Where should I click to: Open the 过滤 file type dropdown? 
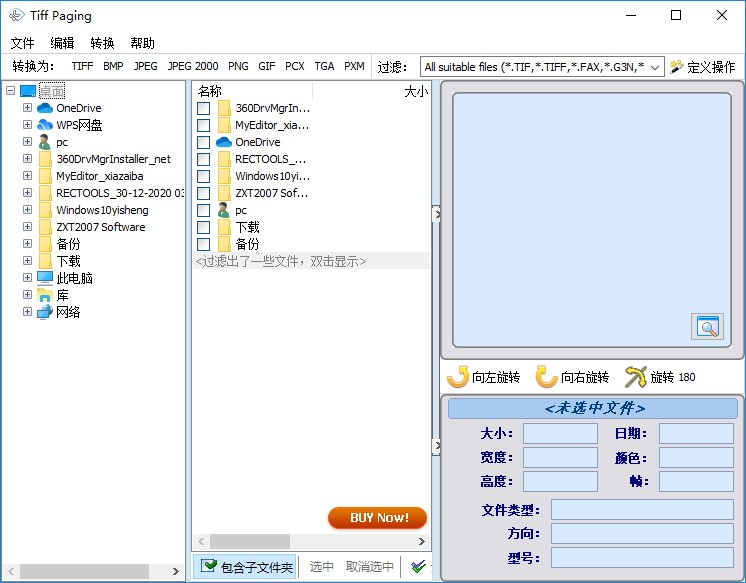[655, 67]
